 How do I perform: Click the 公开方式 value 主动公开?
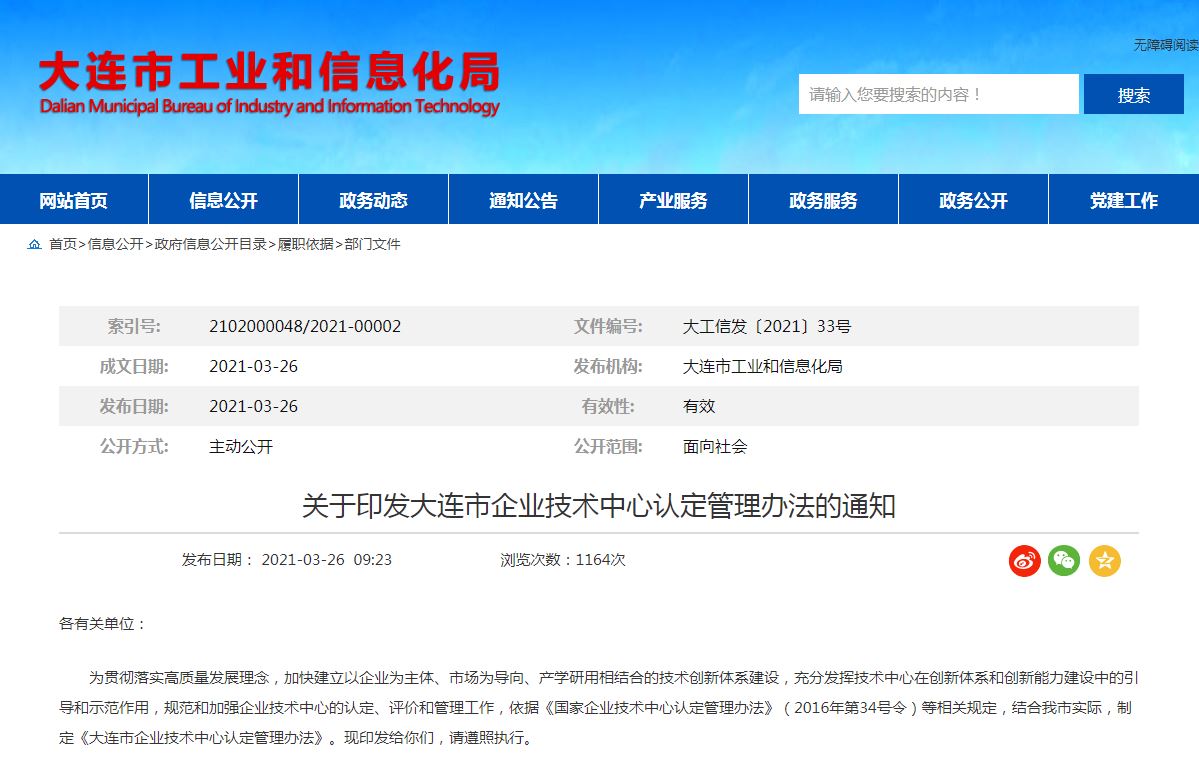point(241,446)
